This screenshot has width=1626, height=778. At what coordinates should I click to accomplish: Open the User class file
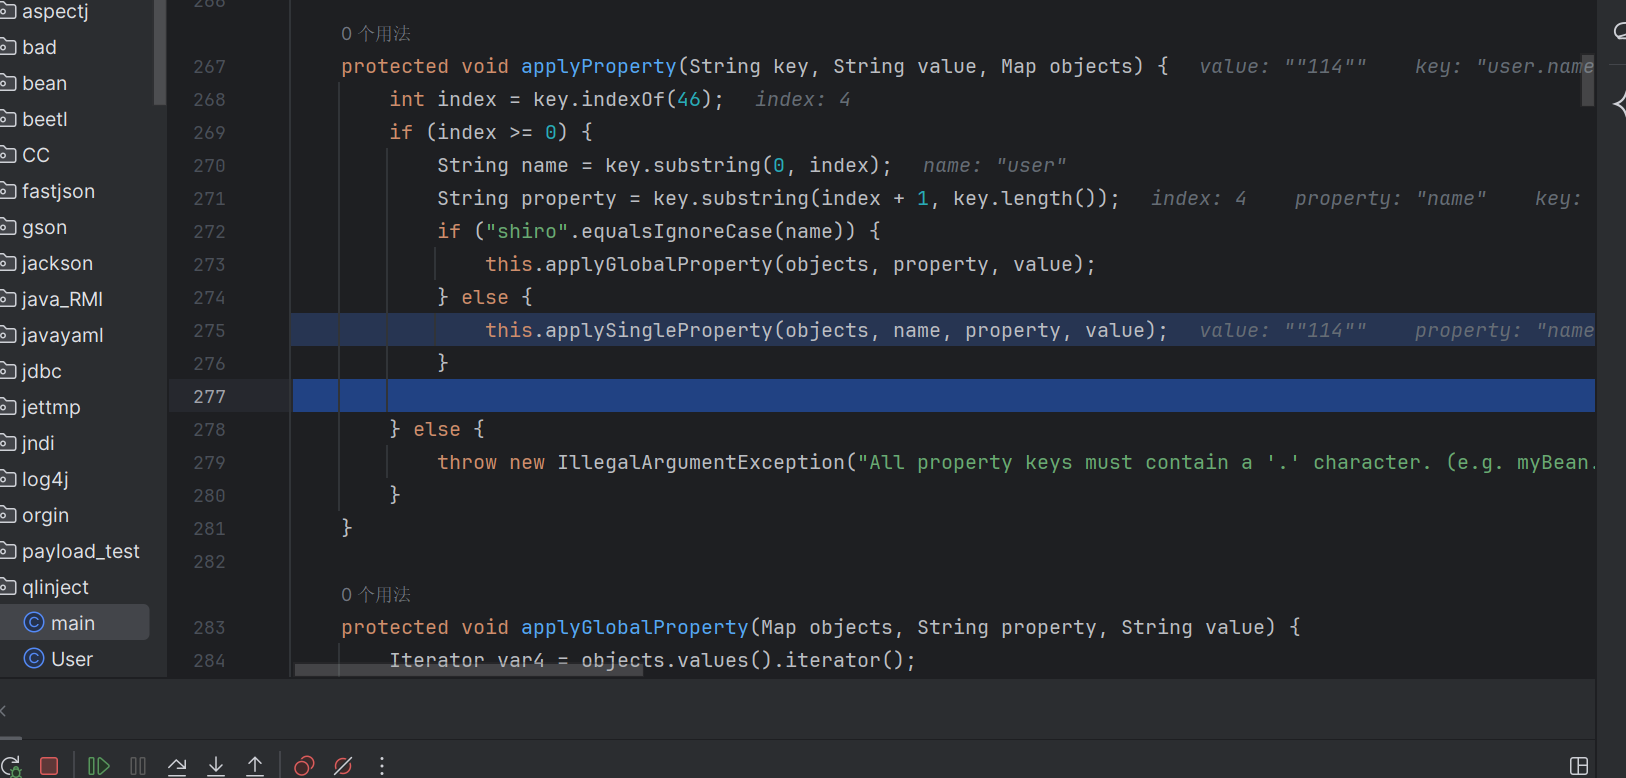coord(72,659)
